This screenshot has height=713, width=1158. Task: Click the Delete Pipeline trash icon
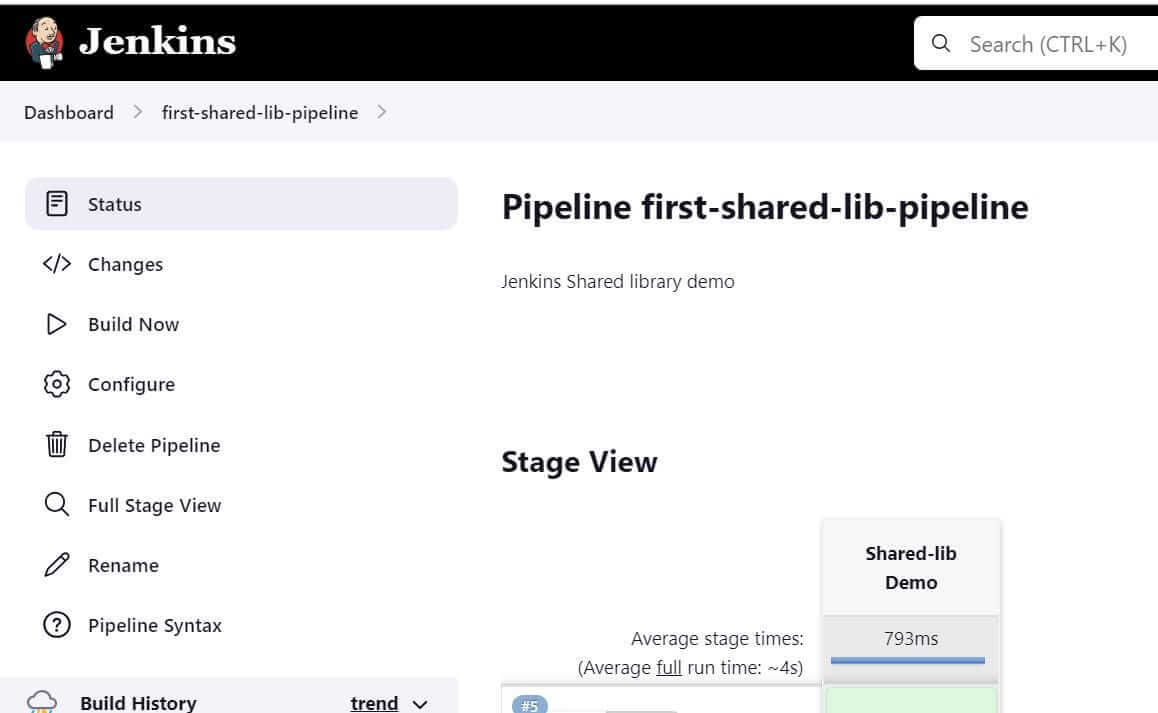(x=57, y=445)
